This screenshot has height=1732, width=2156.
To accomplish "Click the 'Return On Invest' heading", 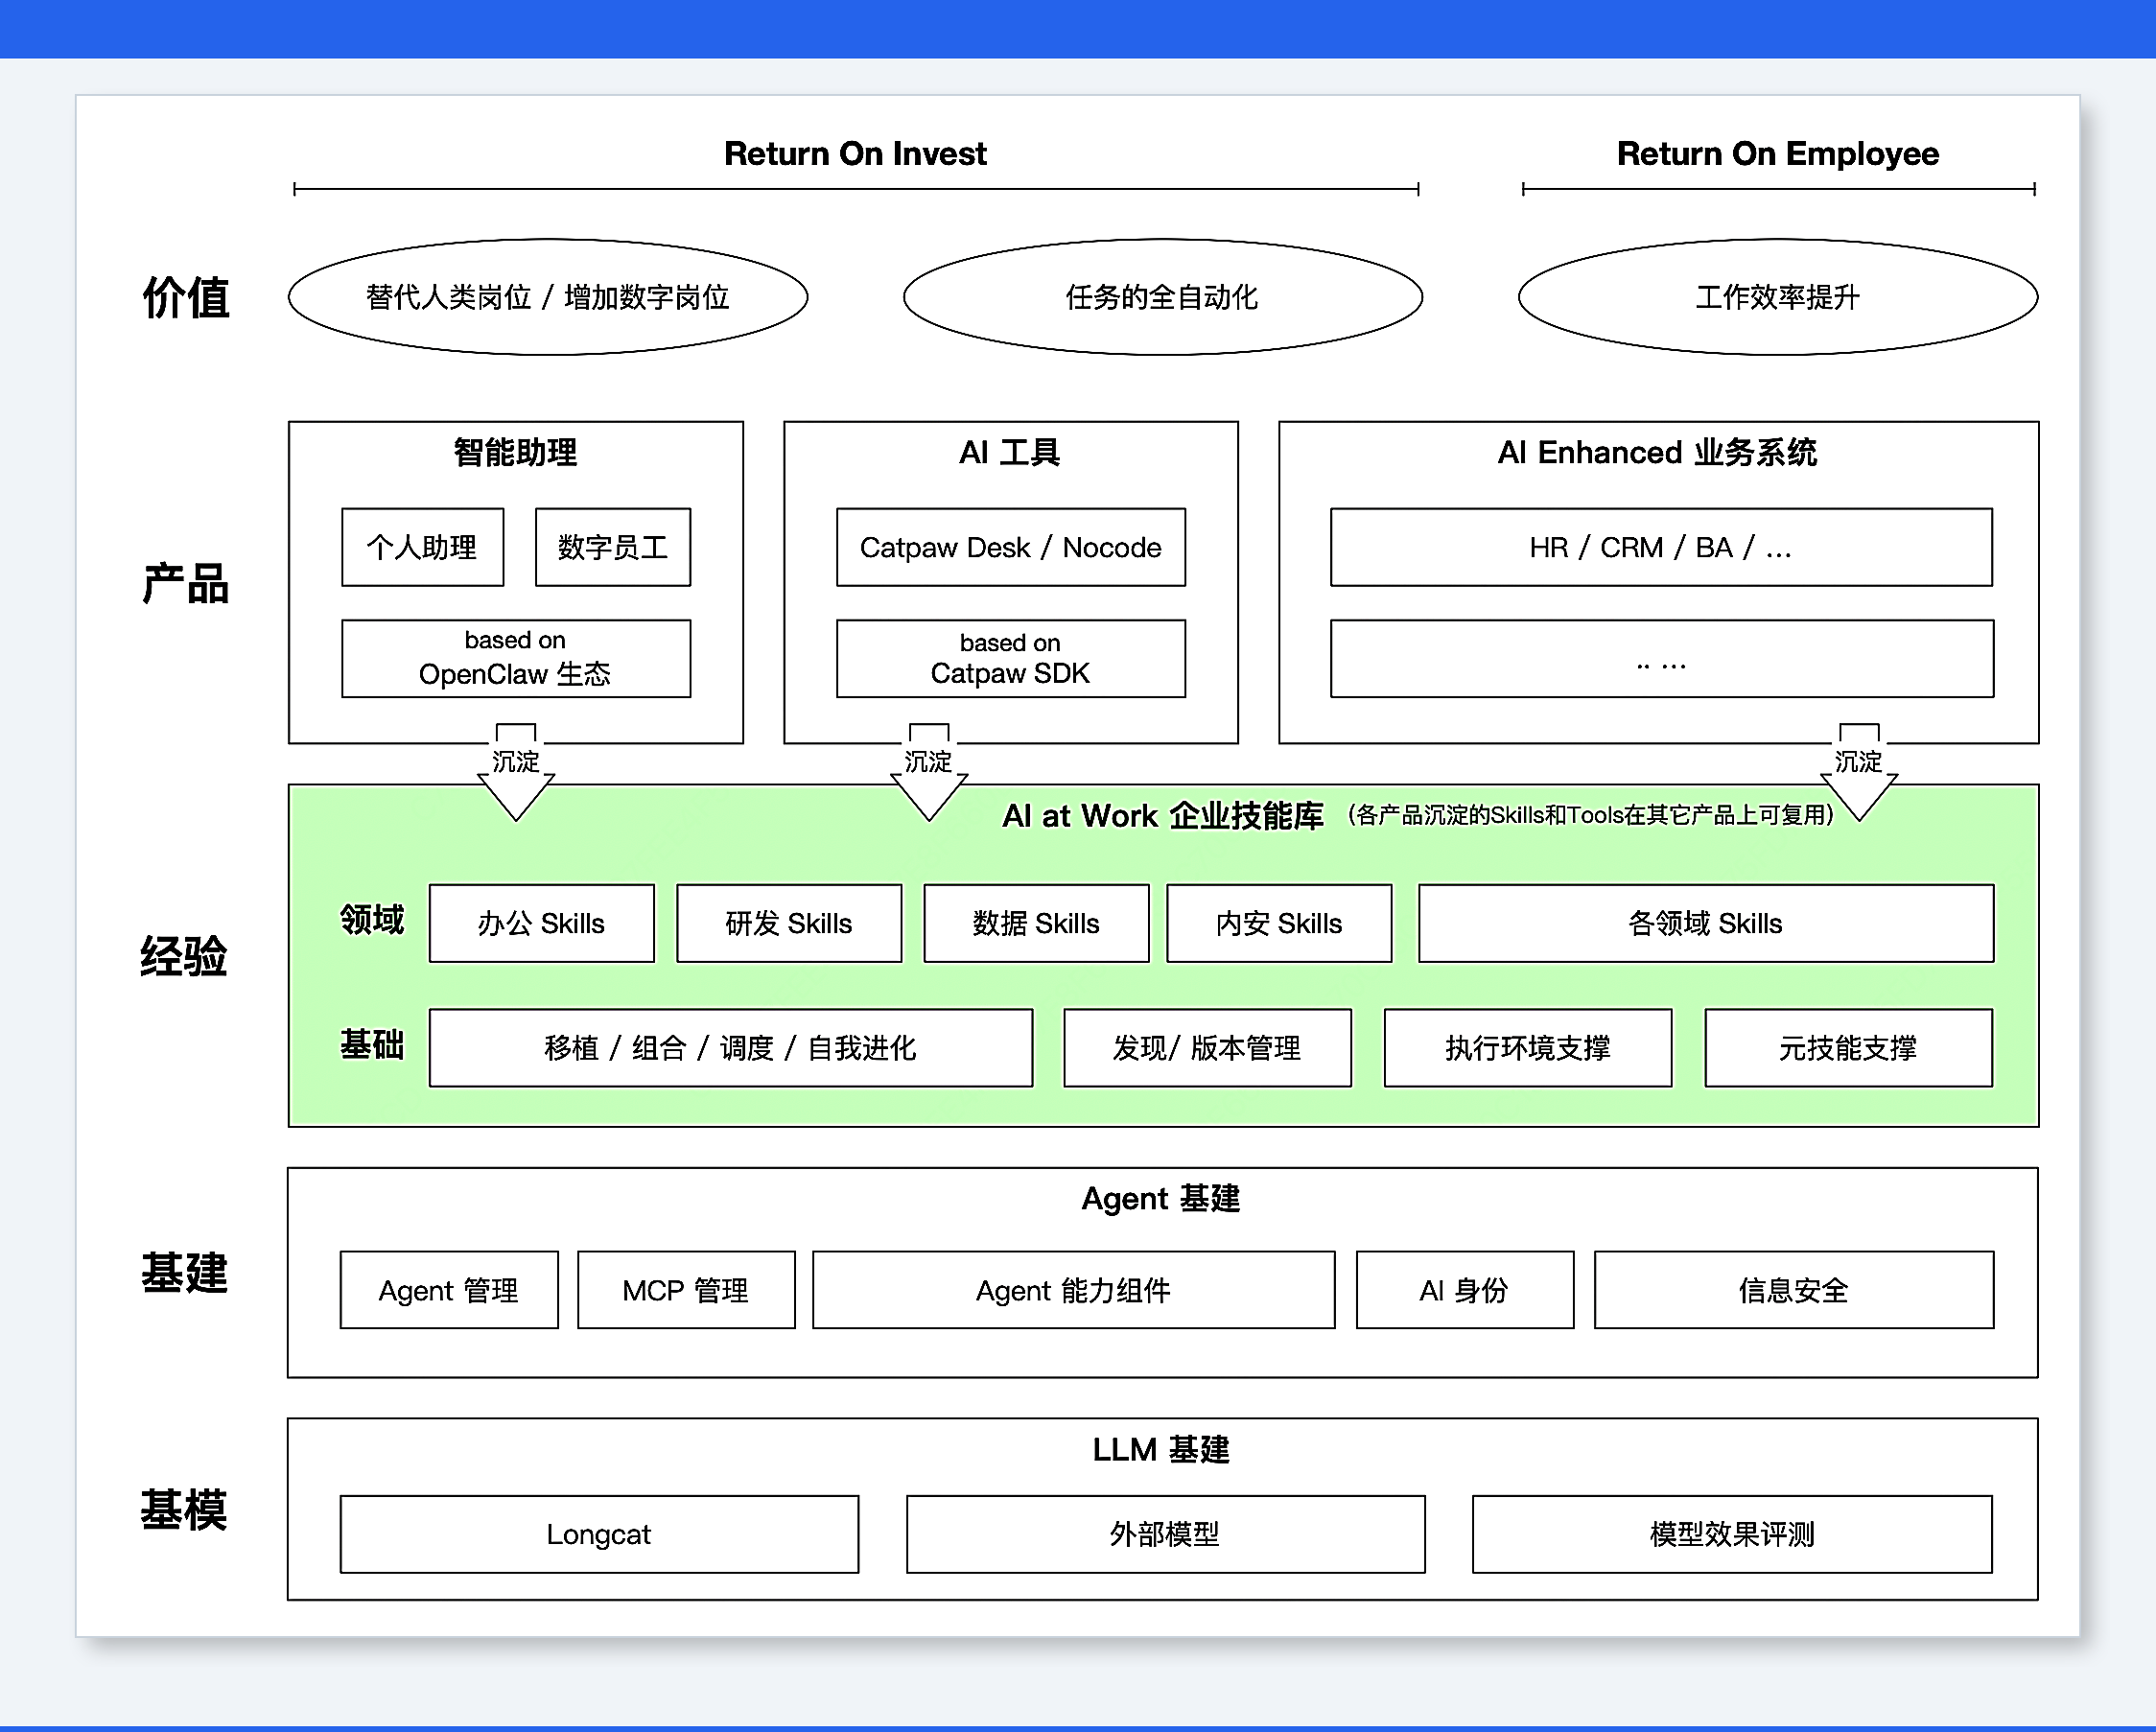I will (855, 154).
